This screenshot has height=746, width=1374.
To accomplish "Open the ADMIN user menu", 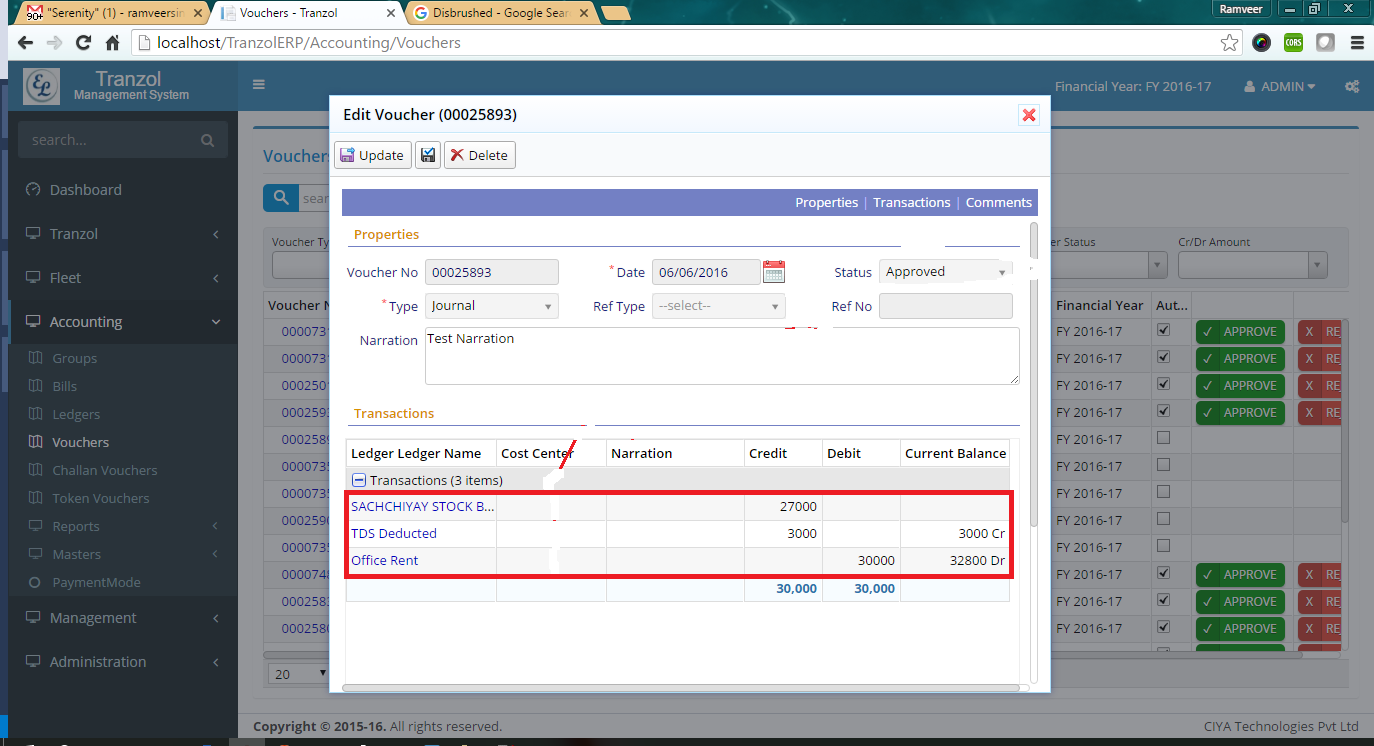I will tap(1280, 86).
